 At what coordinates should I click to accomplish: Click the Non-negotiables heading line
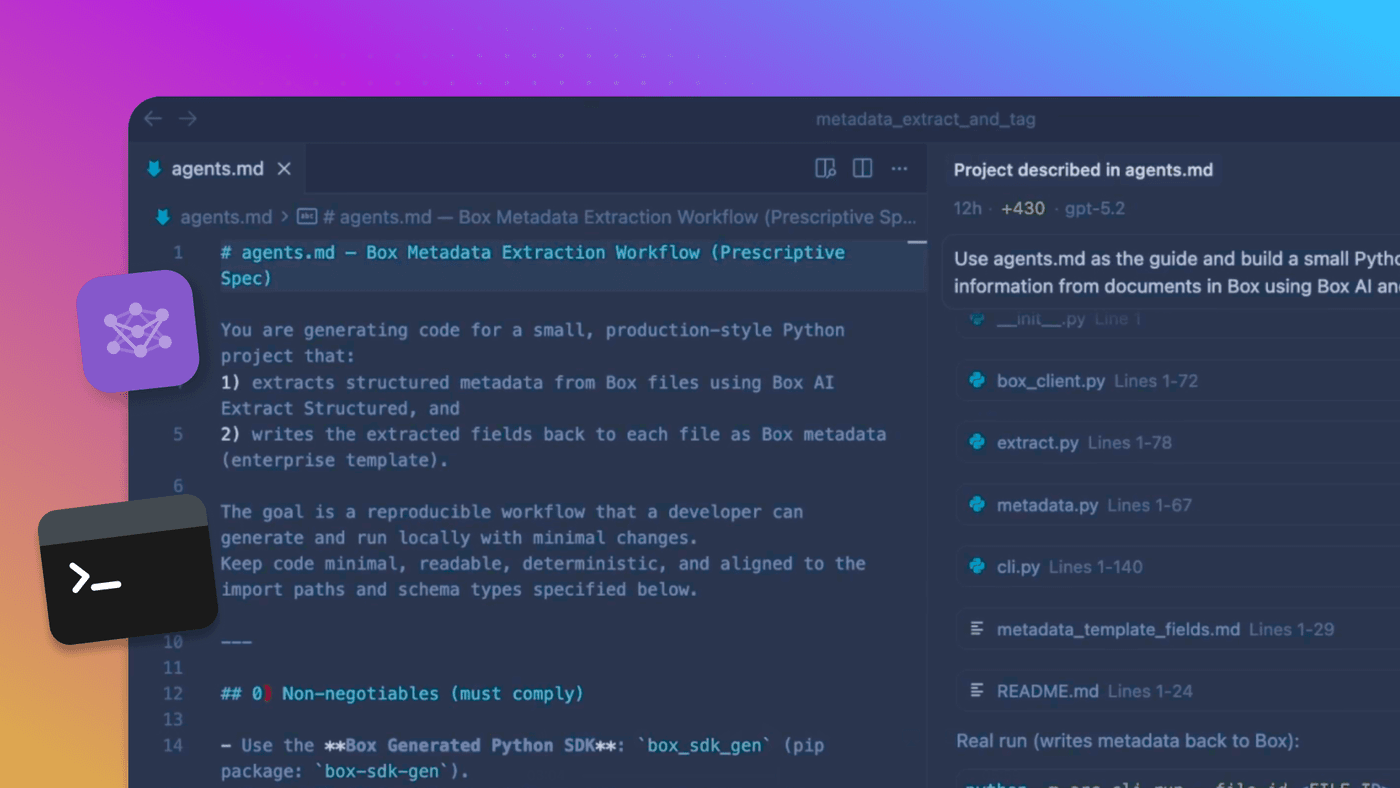pos(402,693)
